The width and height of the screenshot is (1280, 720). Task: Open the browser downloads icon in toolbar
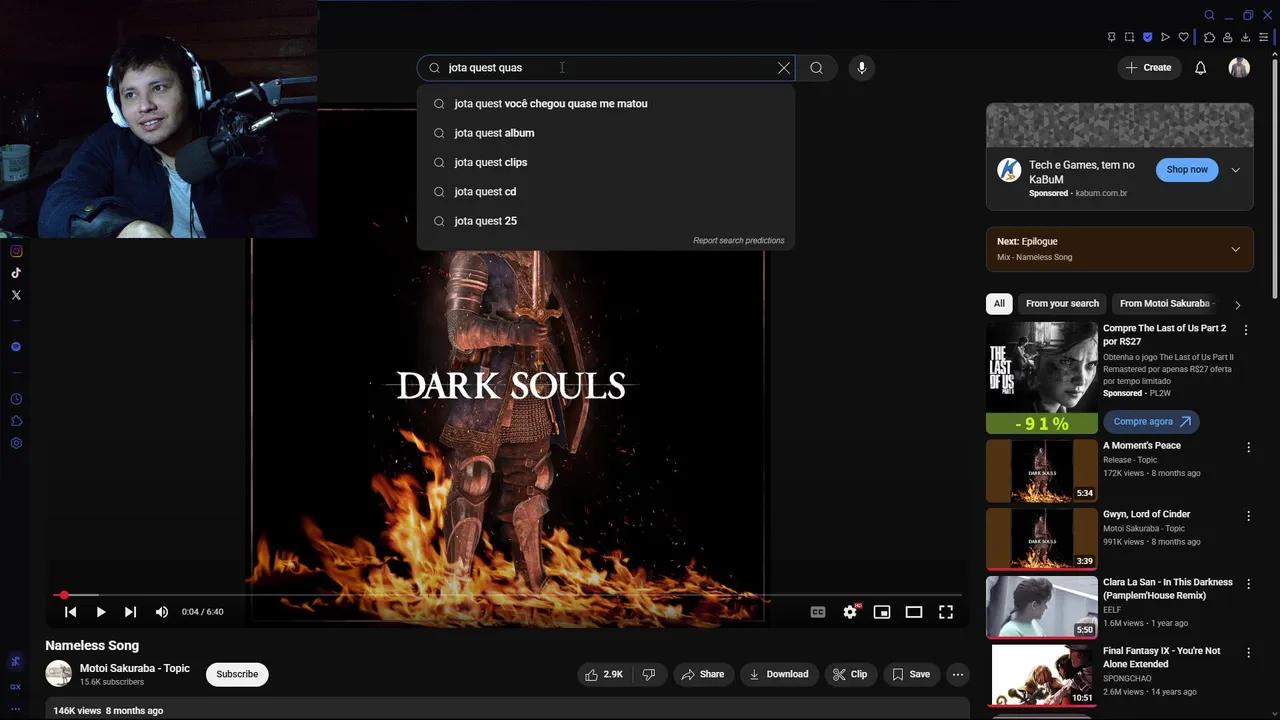(x=1245, y=37)
